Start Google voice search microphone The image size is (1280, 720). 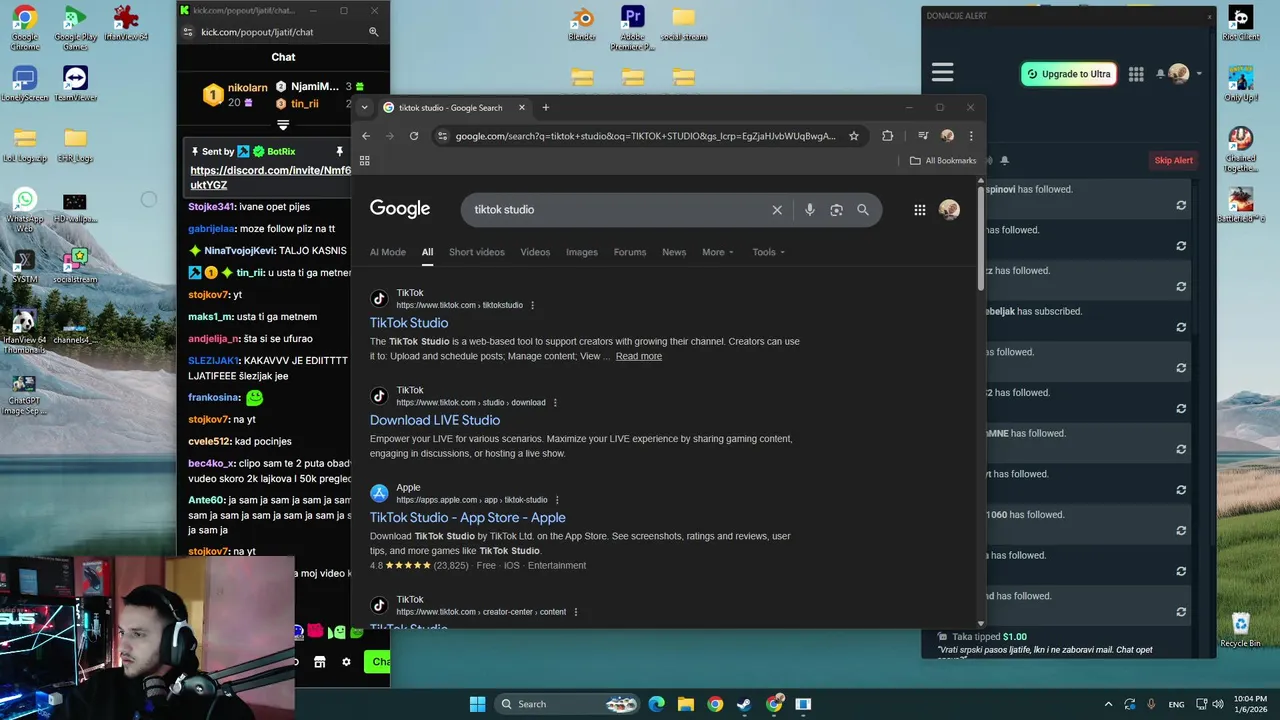tap(810, 210)
